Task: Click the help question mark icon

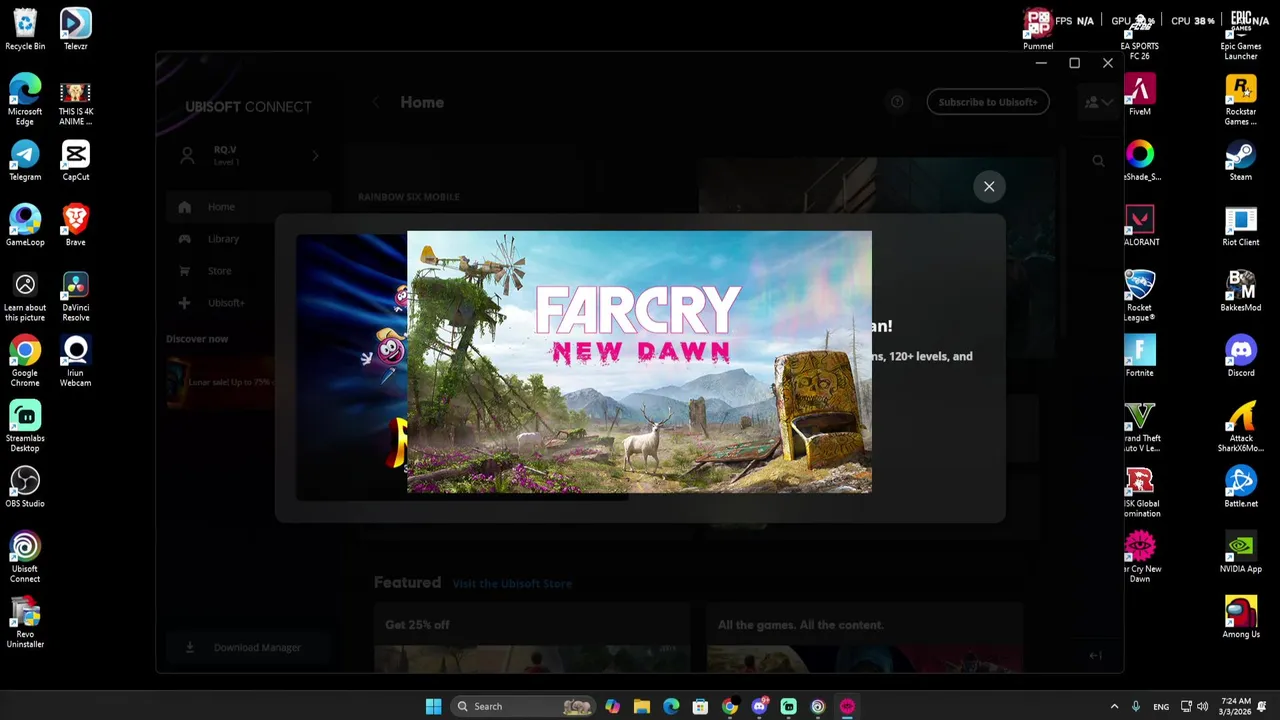Action: pyautogui.click(x=897, y=102)
